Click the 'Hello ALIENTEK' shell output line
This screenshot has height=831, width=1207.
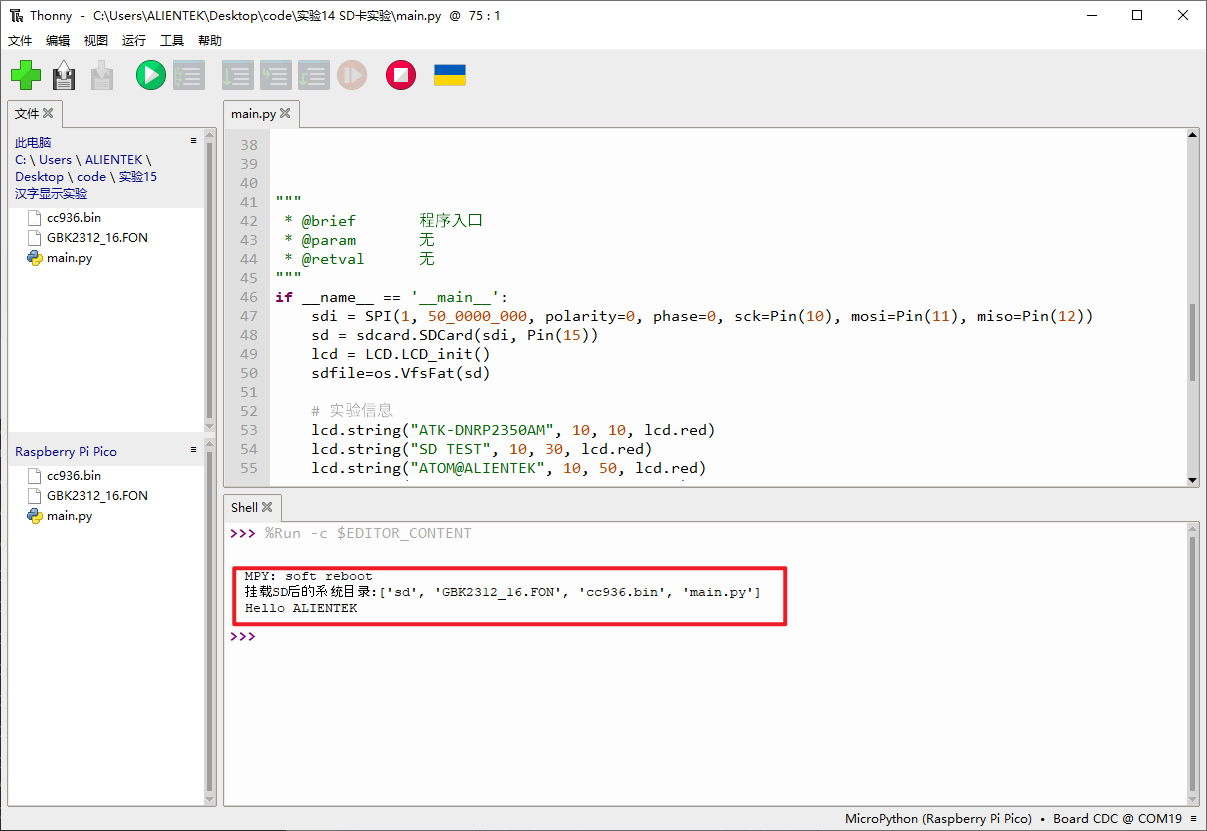301,608
